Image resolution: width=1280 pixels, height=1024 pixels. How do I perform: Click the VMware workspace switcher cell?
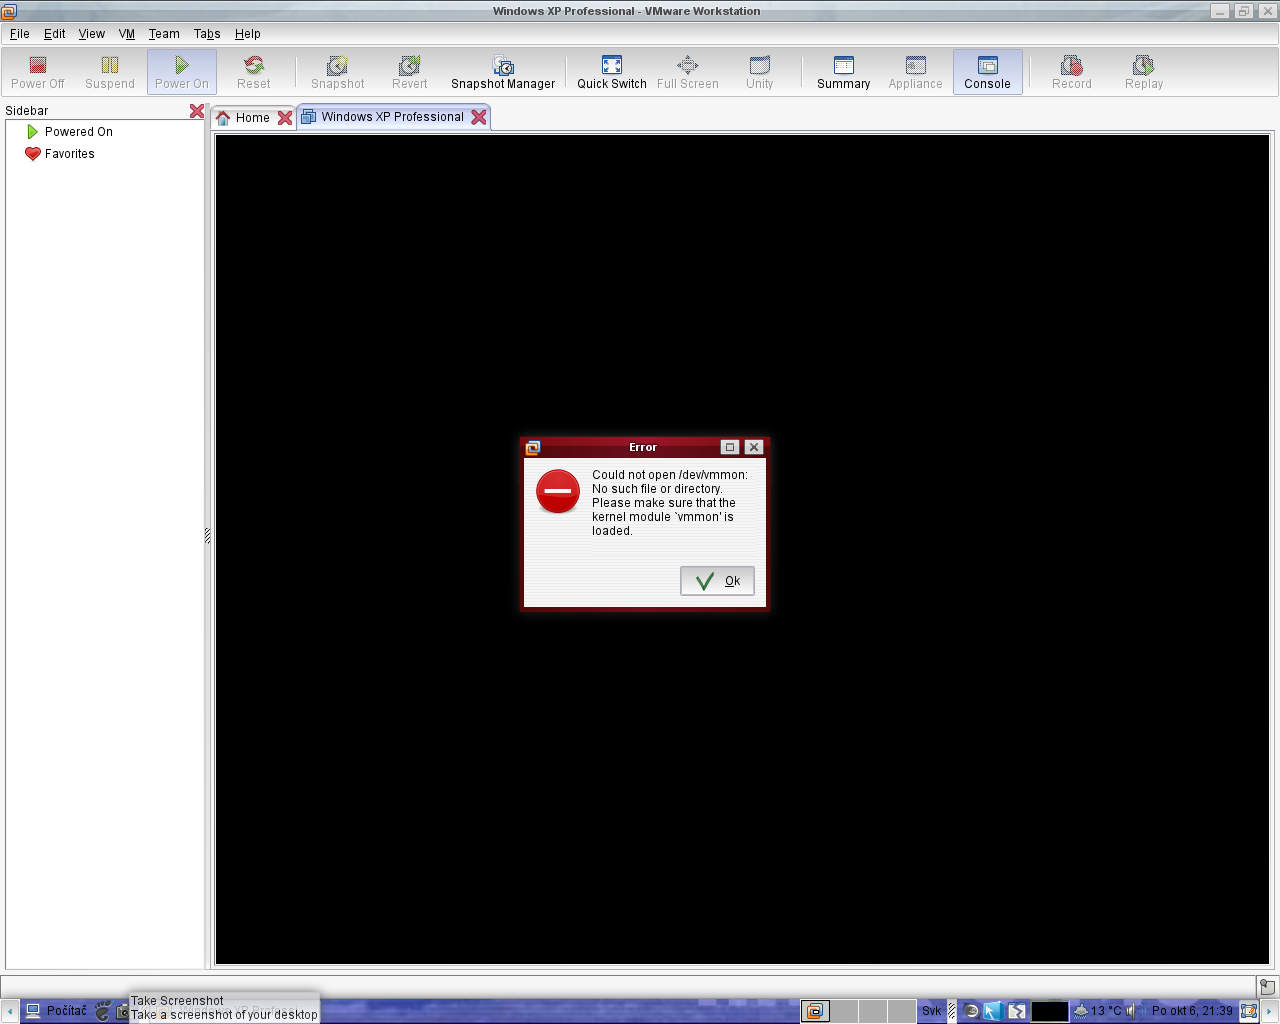pos(816,1011)
